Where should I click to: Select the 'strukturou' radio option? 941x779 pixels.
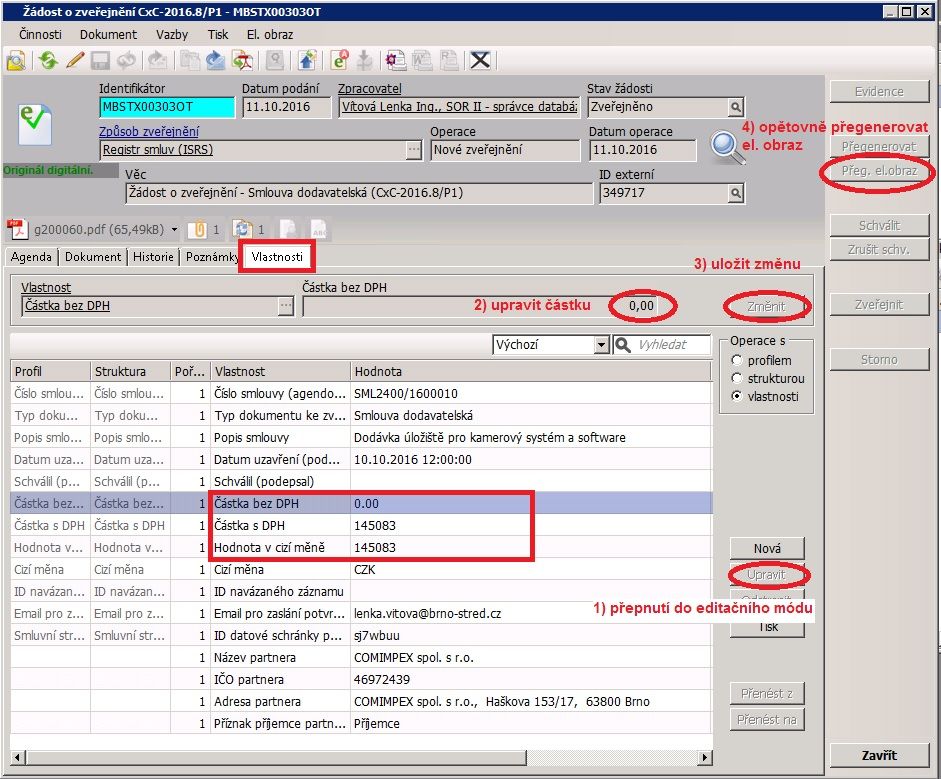(x=738, y=378)
